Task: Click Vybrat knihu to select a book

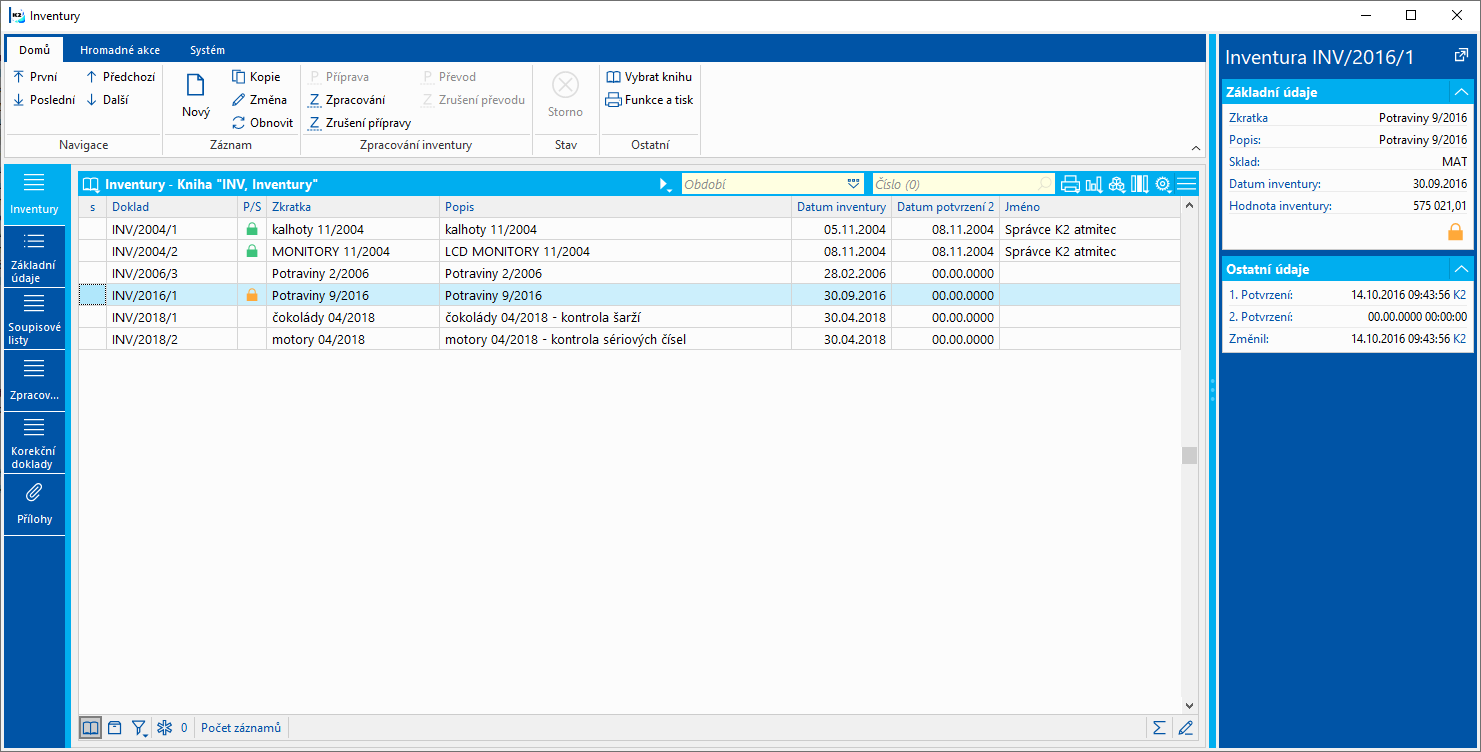Action: [x=649, y=77]
